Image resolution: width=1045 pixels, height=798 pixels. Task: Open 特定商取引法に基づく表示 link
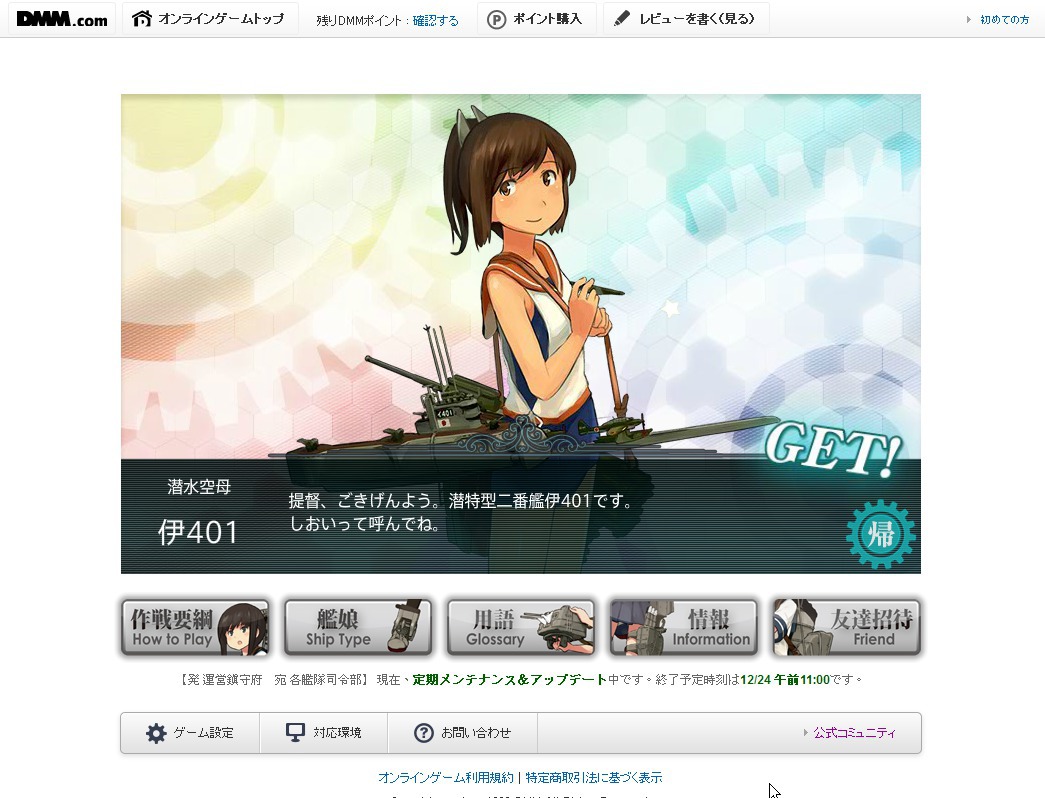594,777
